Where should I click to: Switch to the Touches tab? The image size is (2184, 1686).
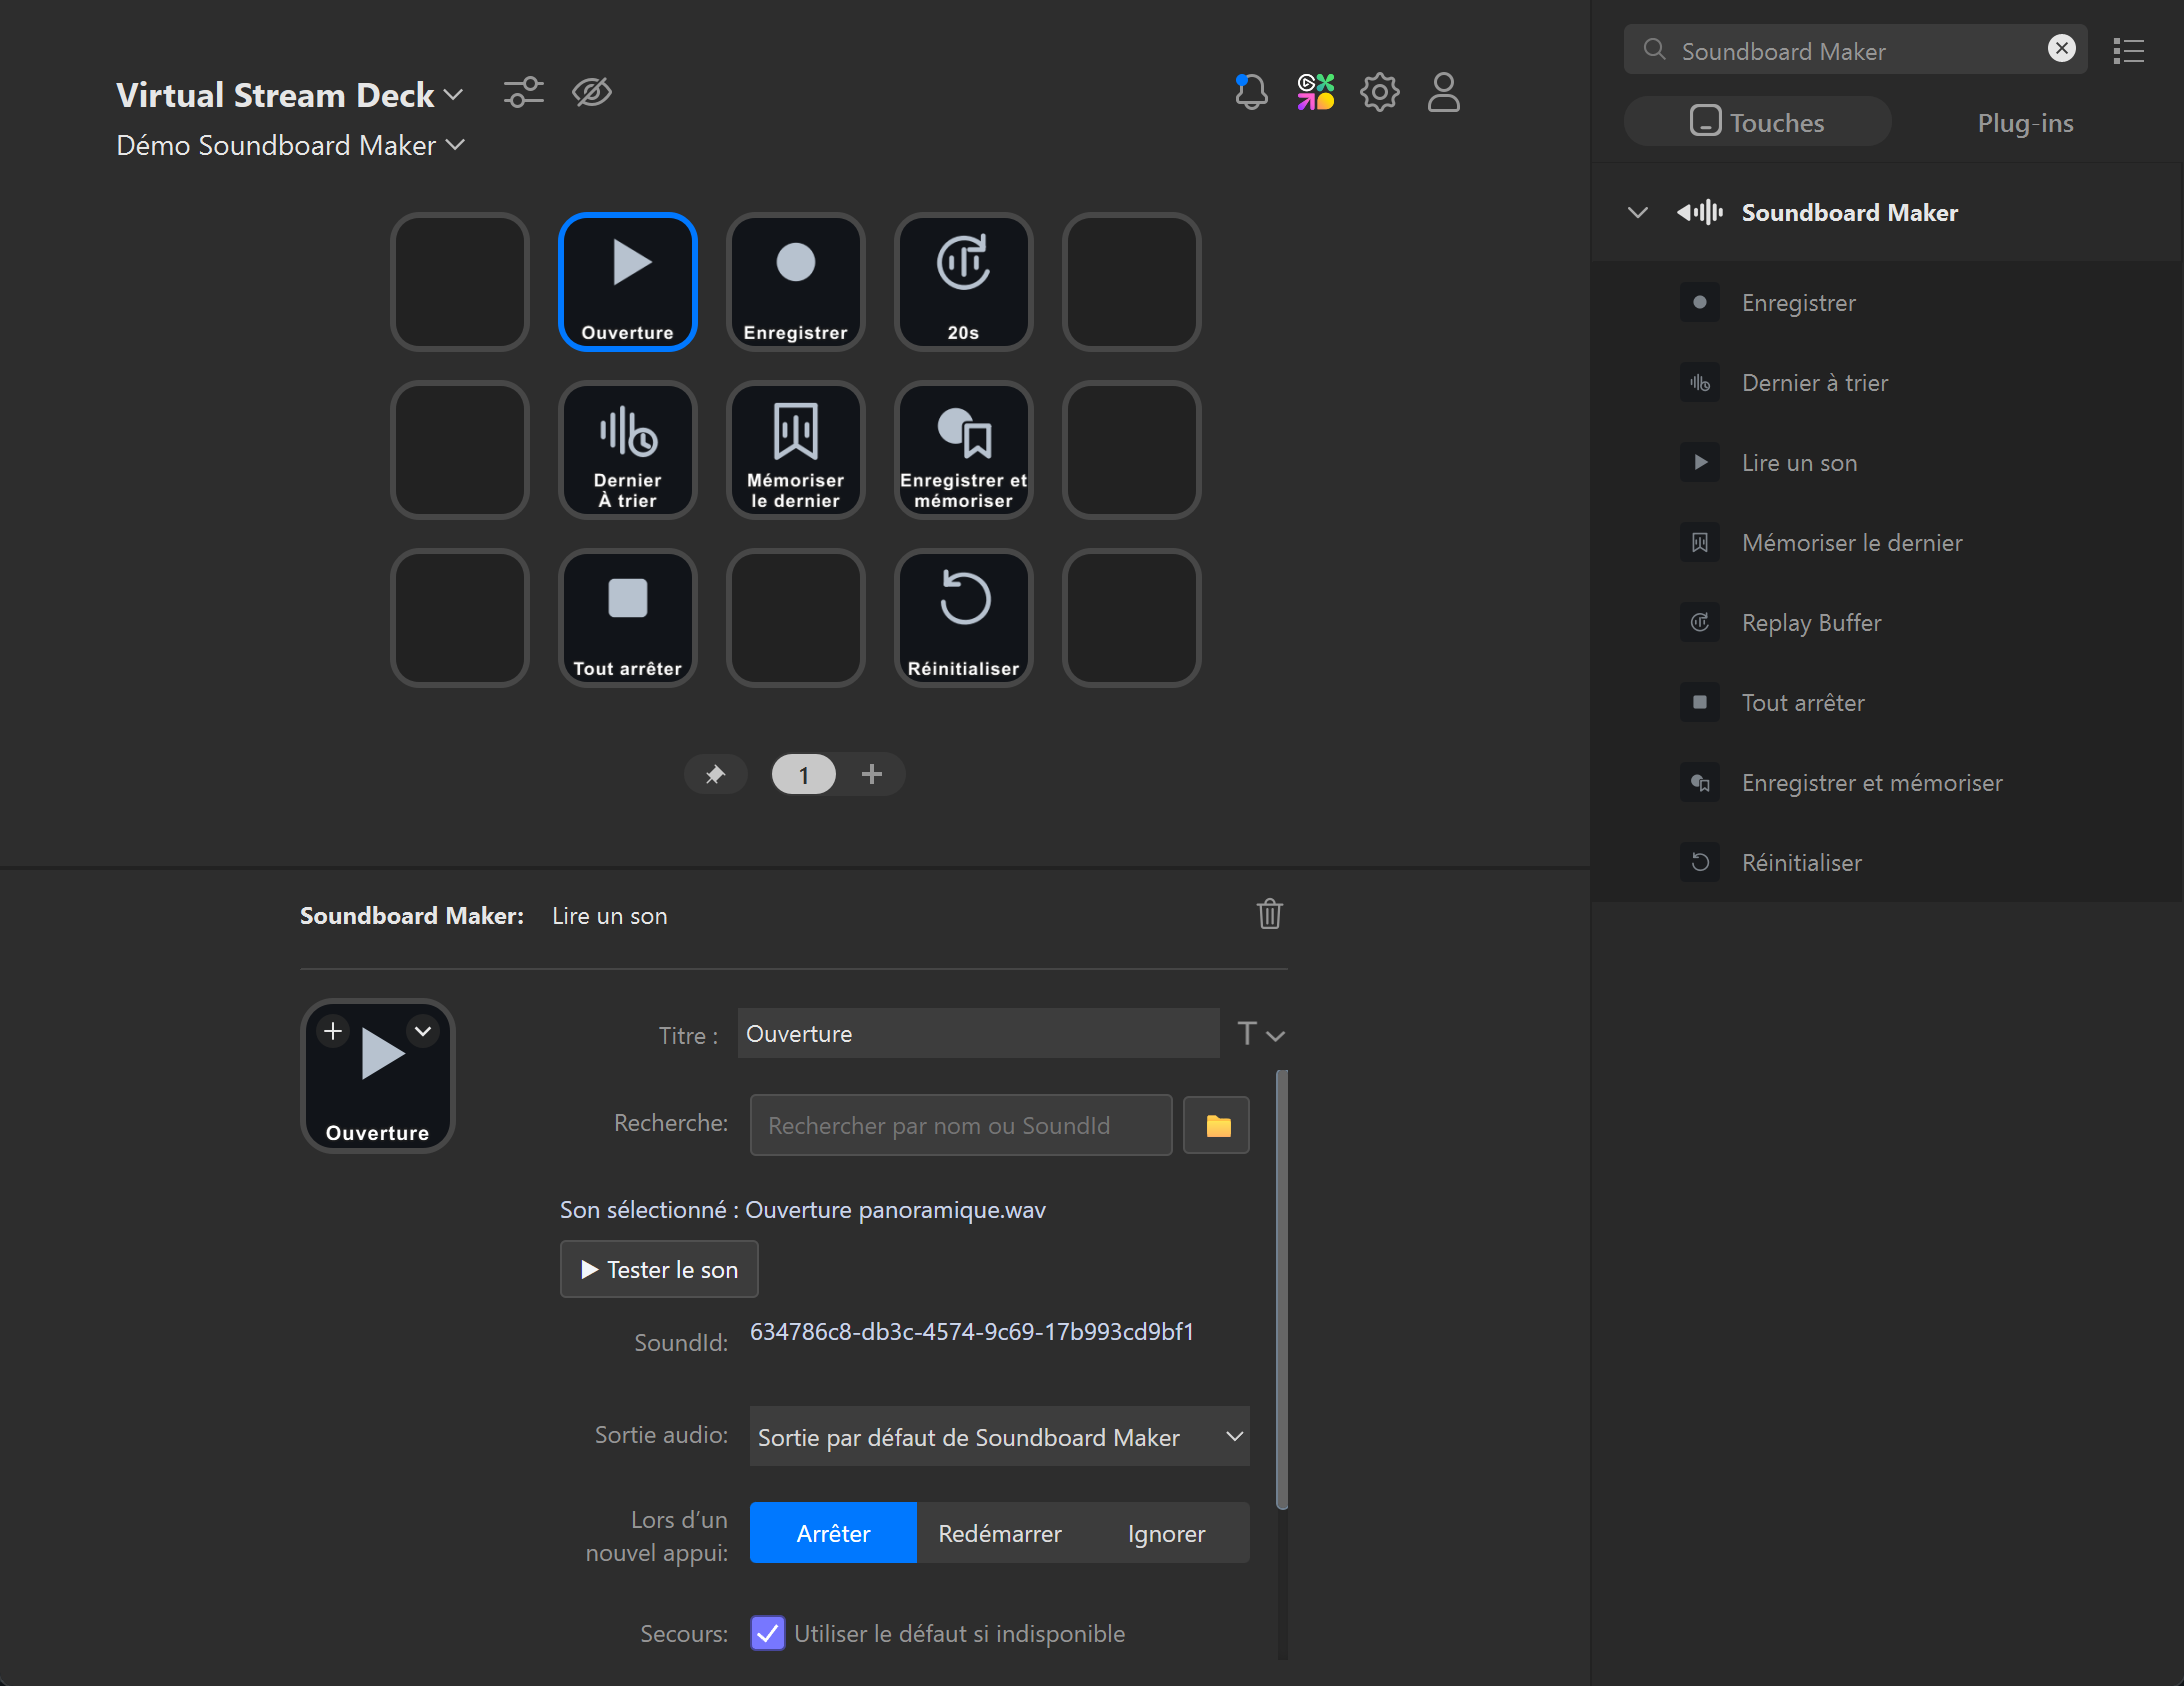coord(1757,122)
